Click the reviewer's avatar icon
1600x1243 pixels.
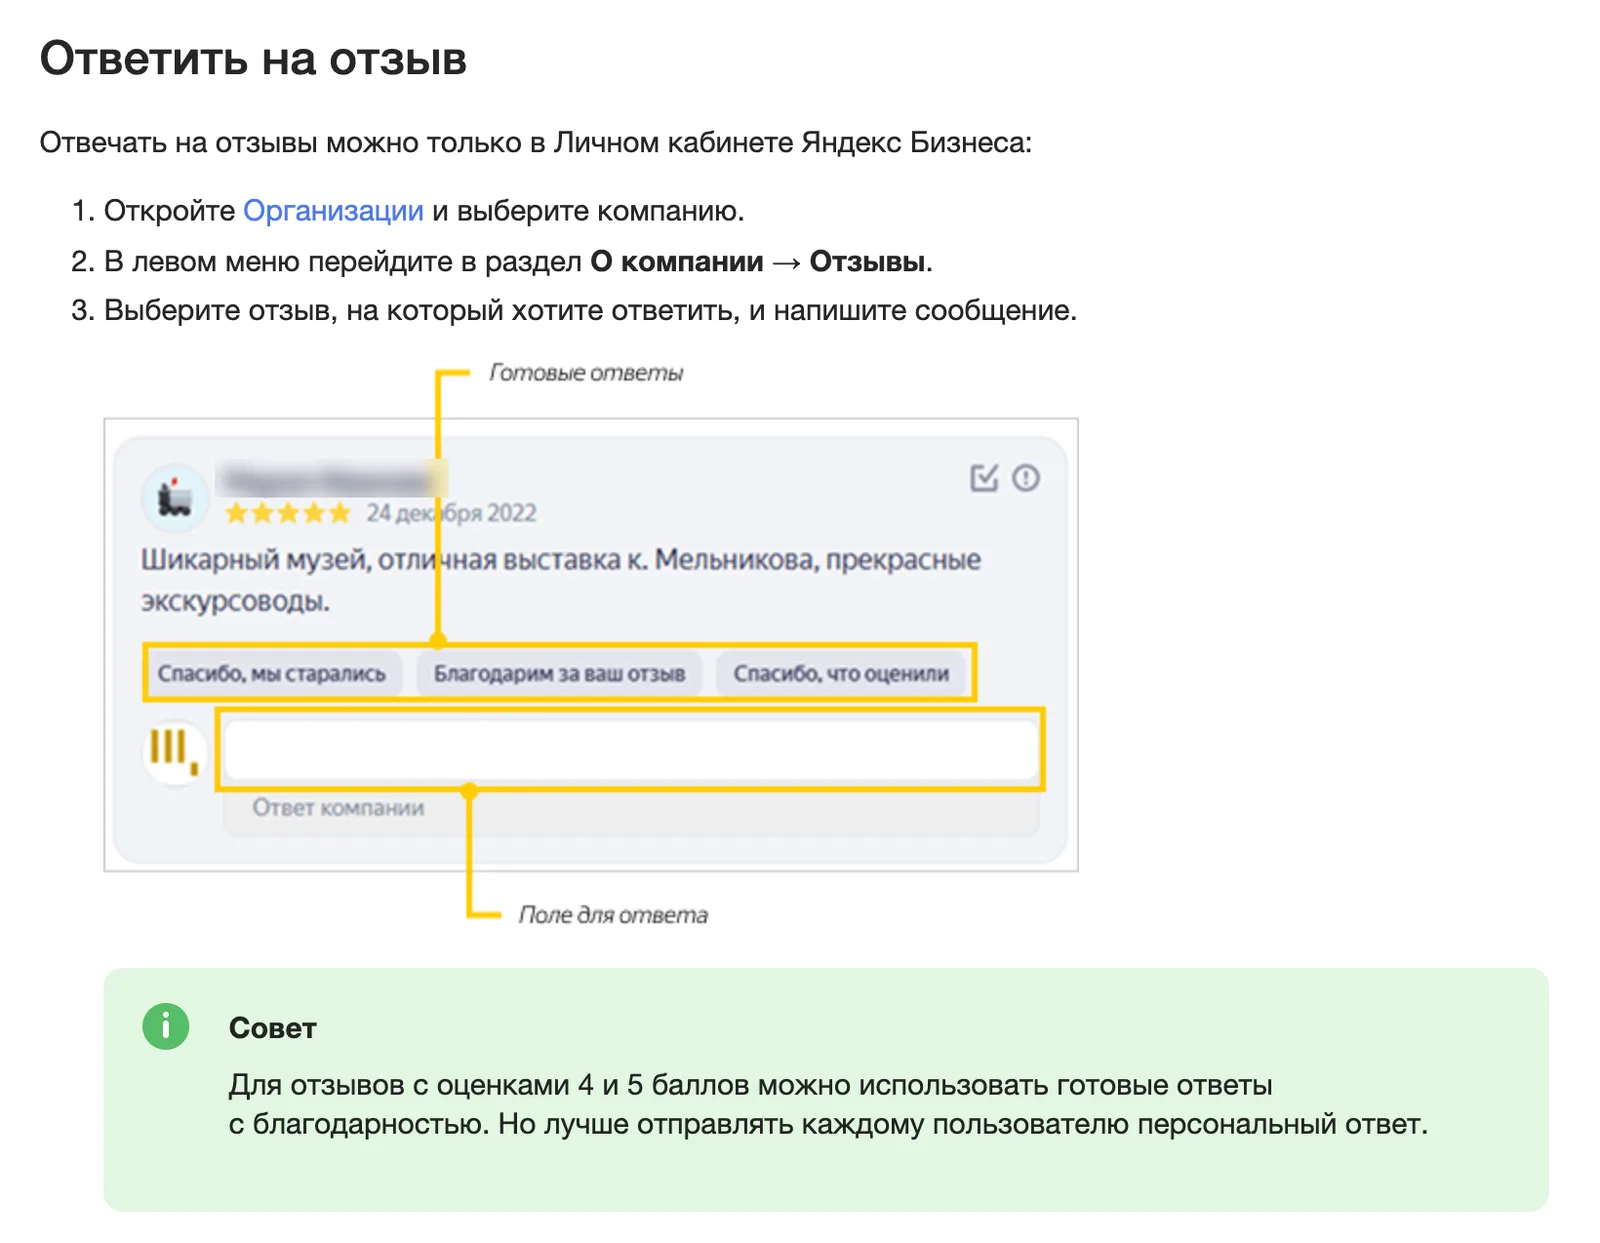tap(175, 497)
